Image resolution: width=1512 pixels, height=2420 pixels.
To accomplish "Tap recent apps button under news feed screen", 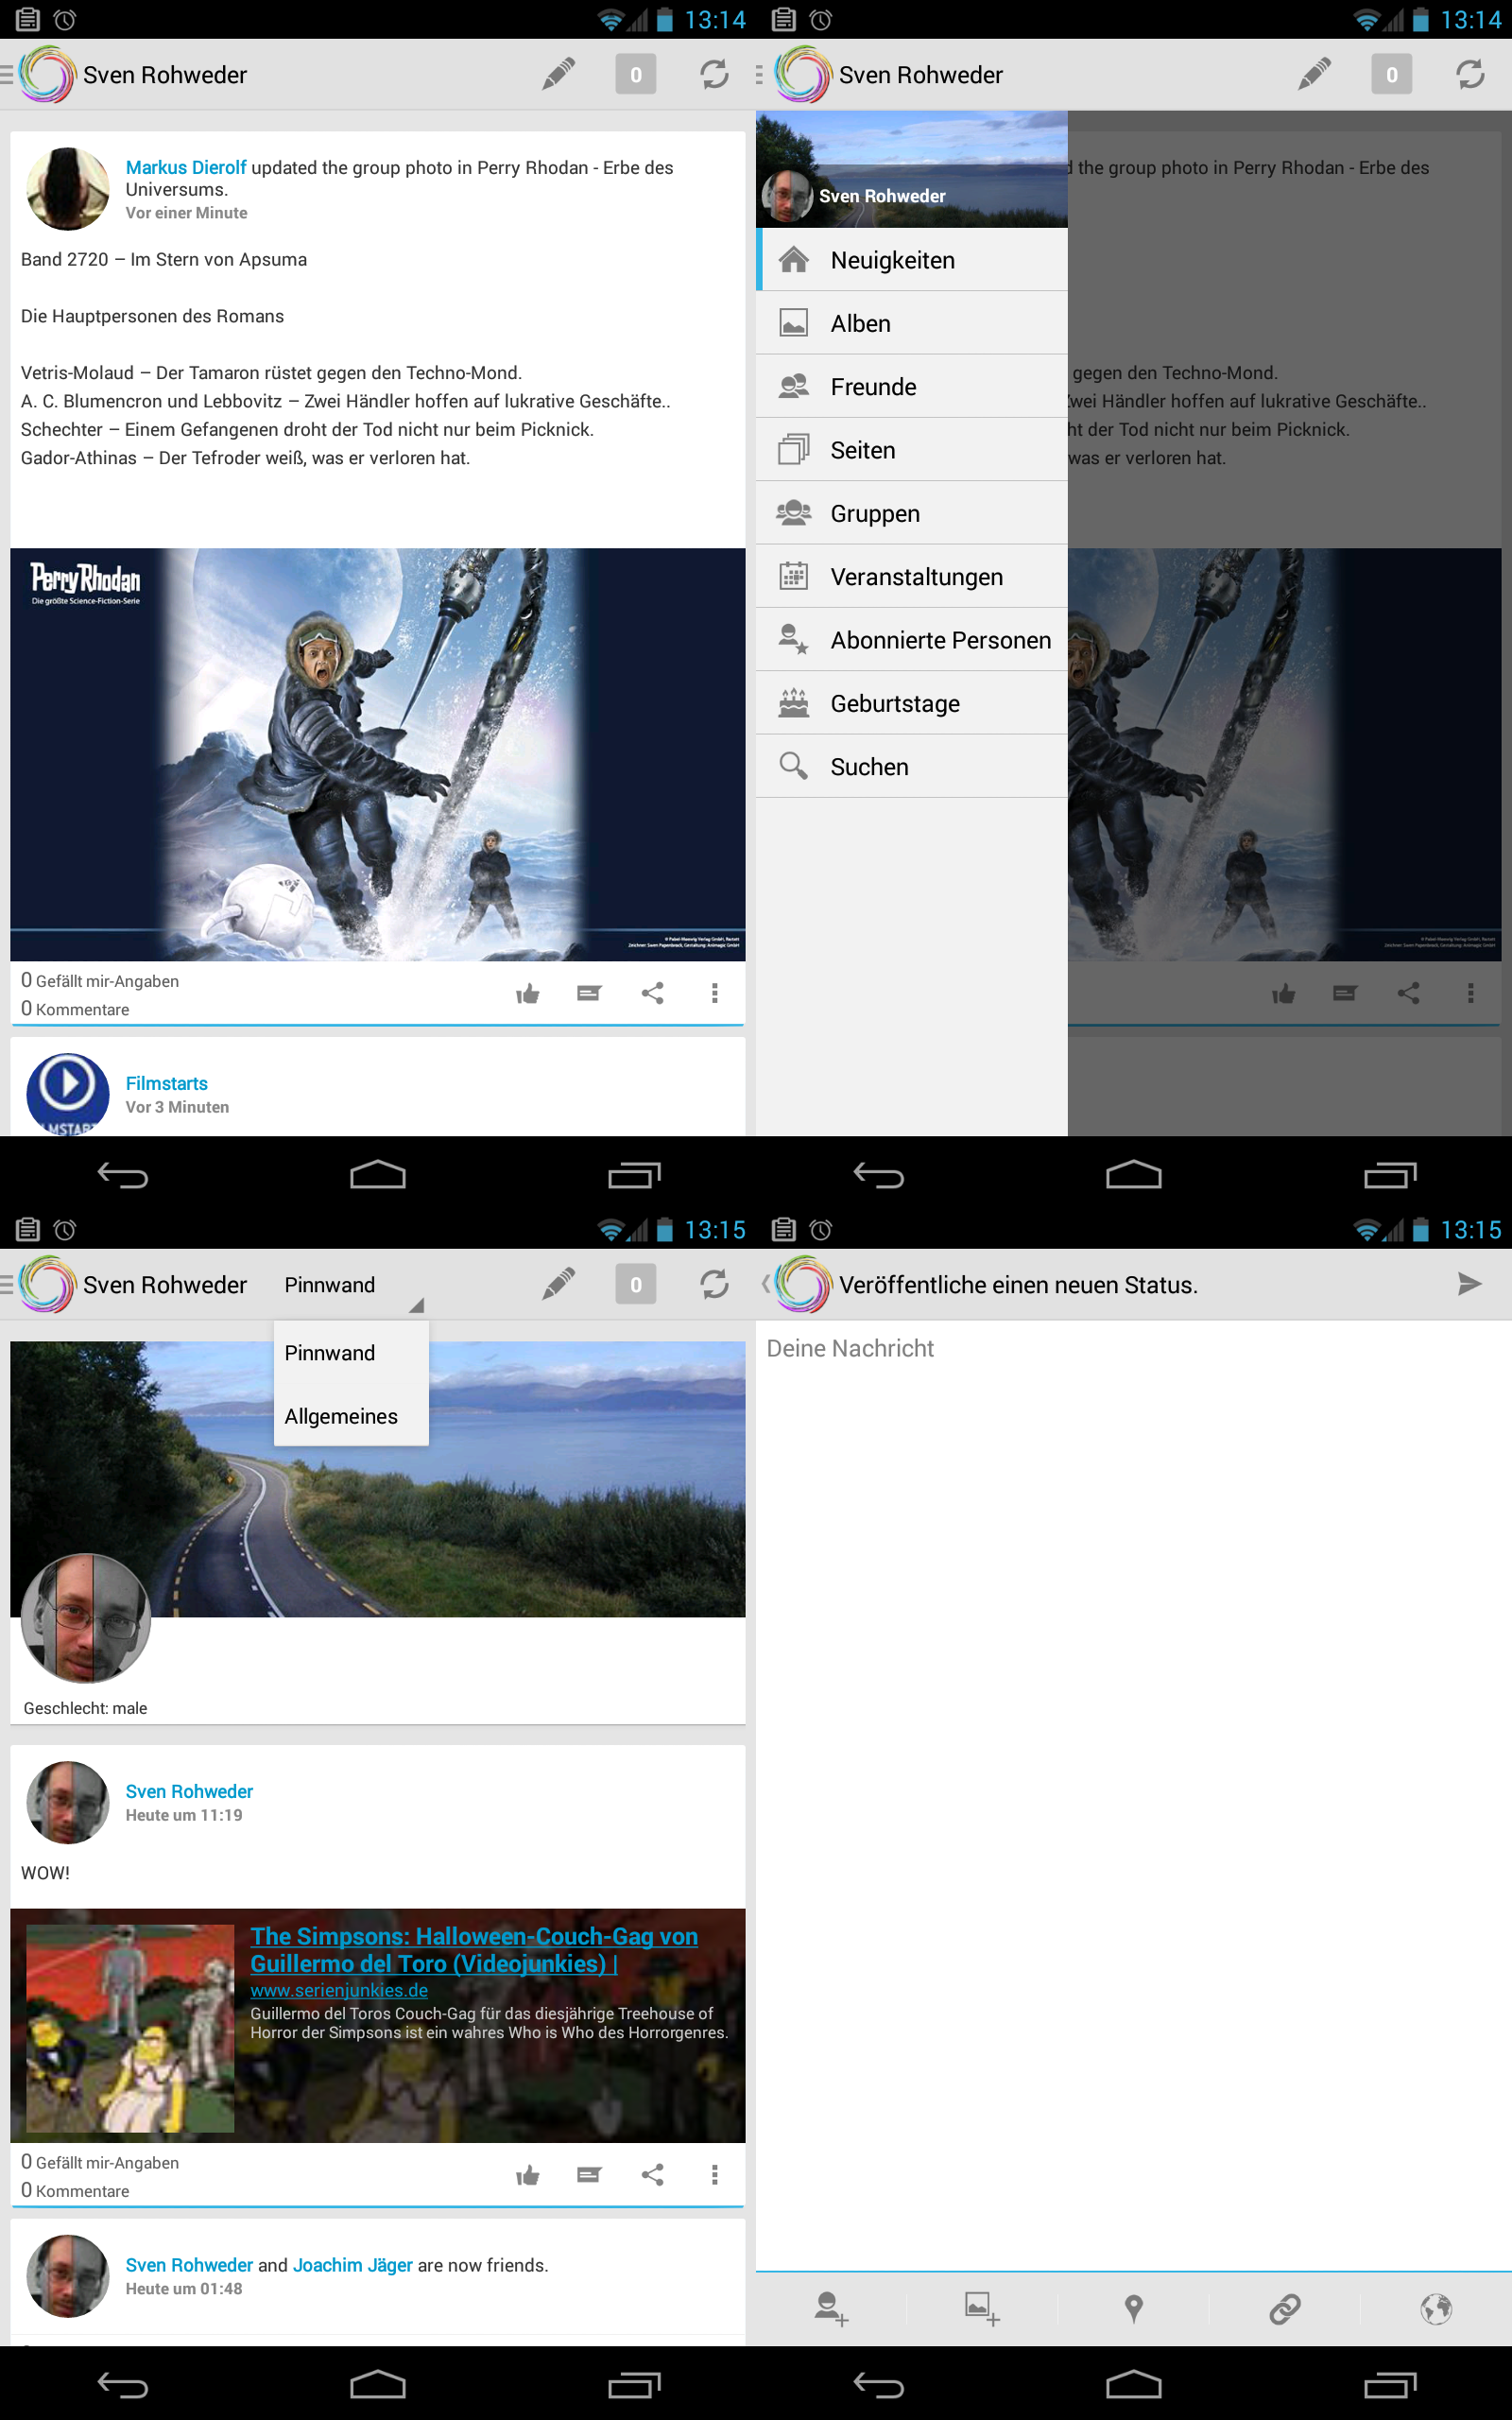I will [x=634, y=1176].
